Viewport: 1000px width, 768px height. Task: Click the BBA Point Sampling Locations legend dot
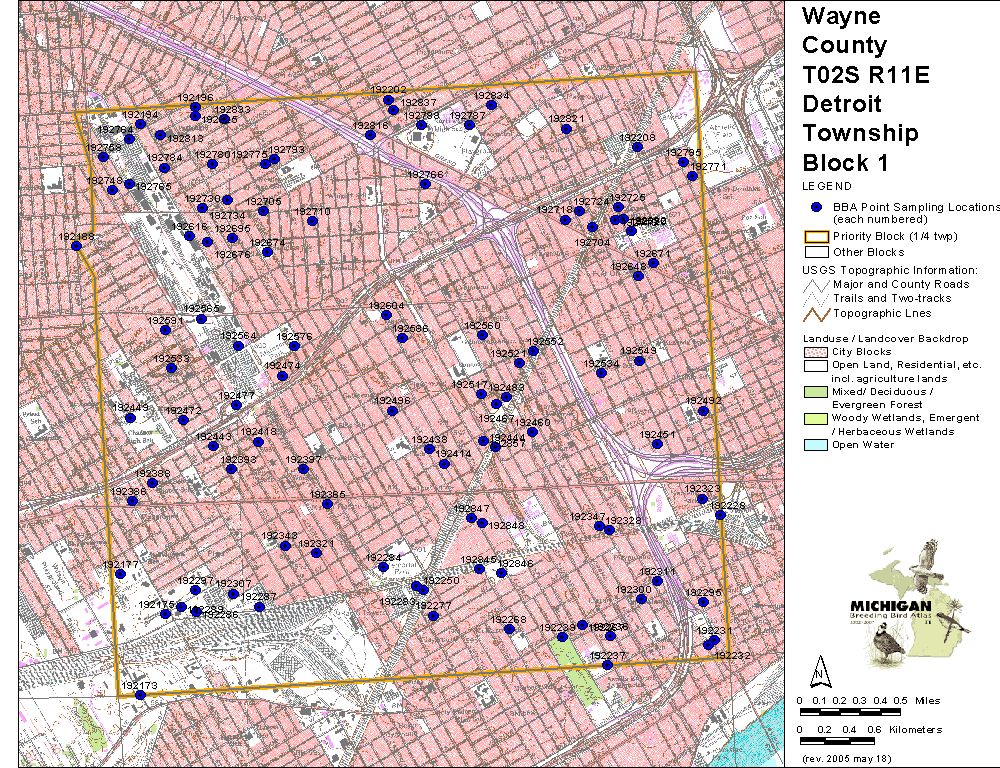point(816,206)
